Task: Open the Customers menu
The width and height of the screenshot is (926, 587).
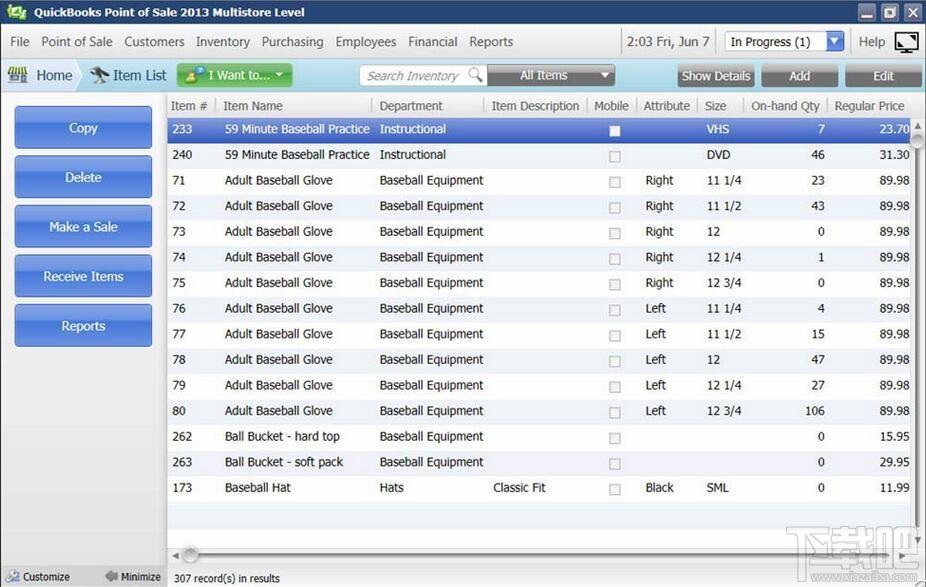Action: 154,41
